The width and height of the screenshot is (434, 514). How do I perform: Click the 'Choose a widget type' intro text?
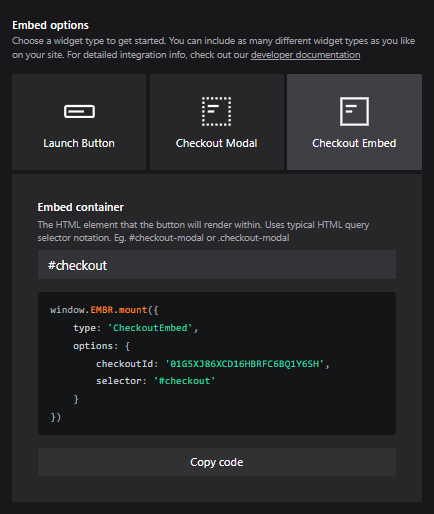click(x=213, y=48)
